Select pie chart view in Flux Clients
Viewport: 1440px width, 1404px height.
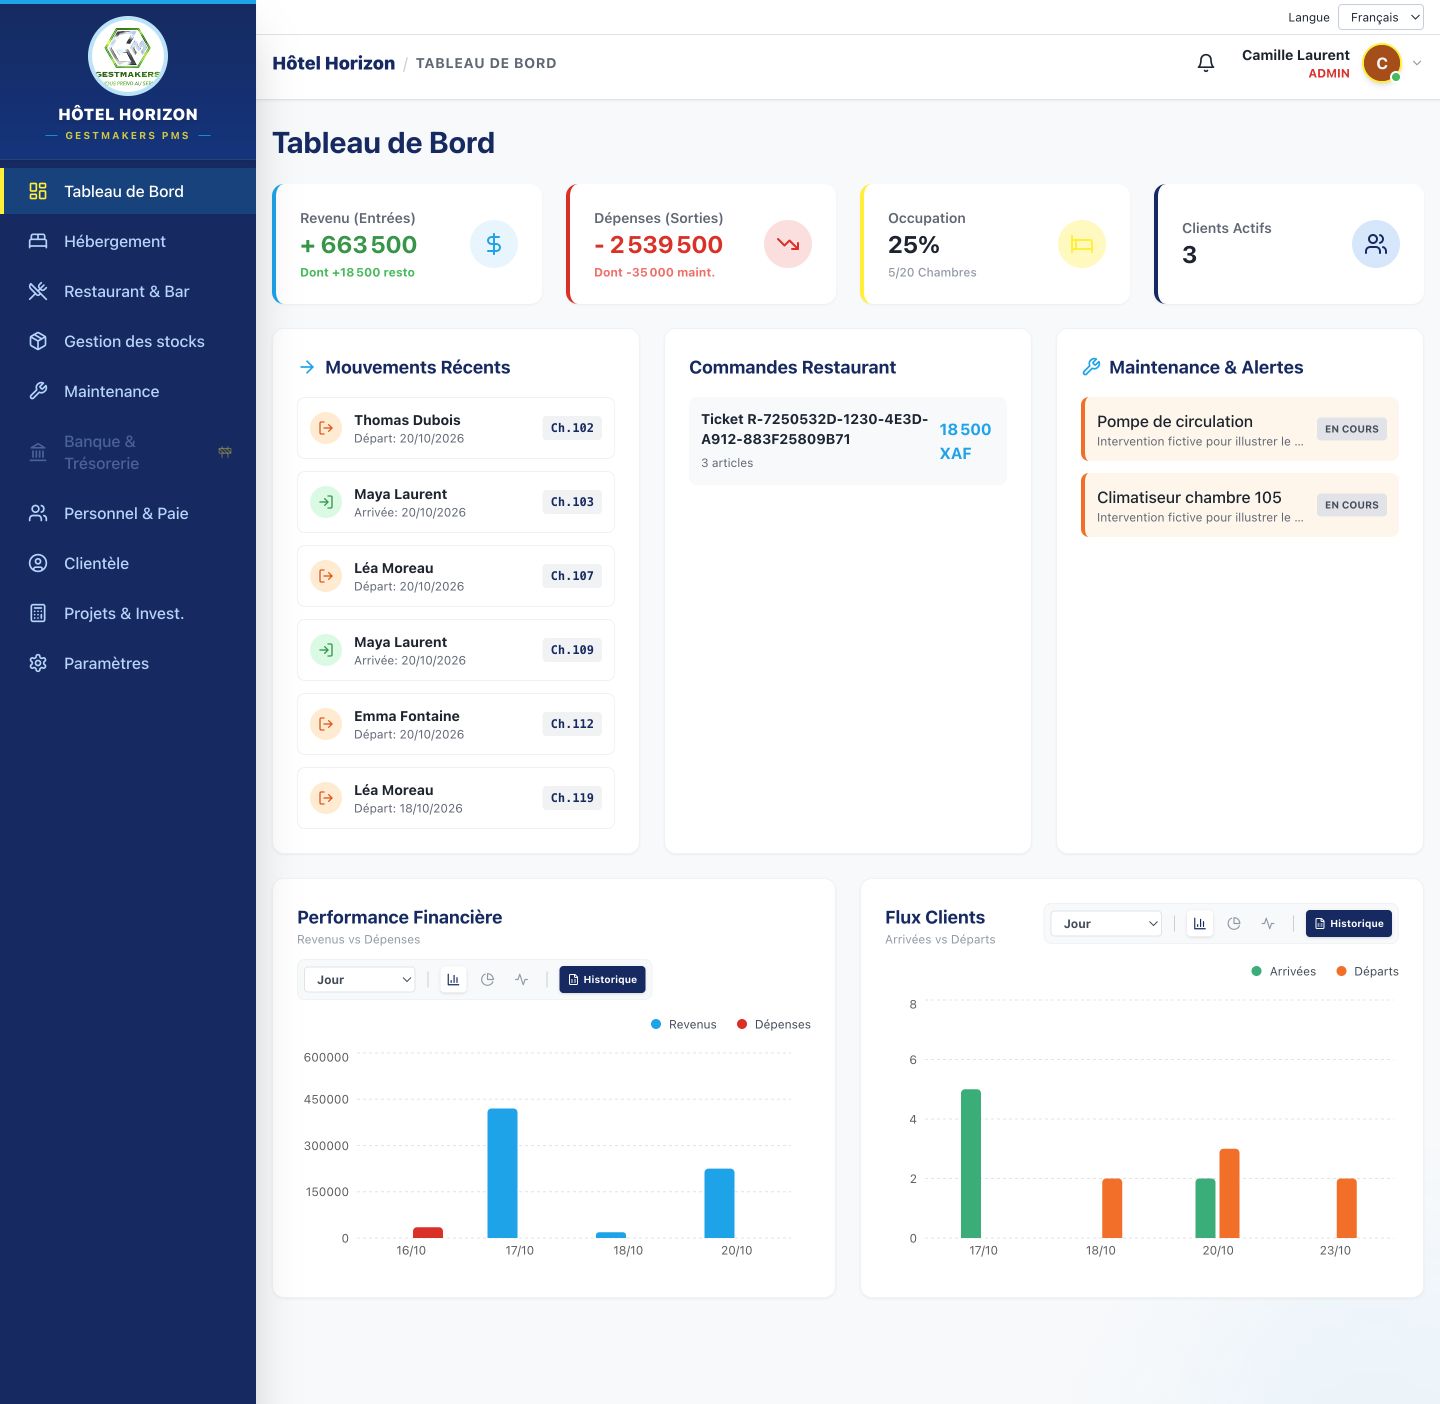tap(1234, 924)
